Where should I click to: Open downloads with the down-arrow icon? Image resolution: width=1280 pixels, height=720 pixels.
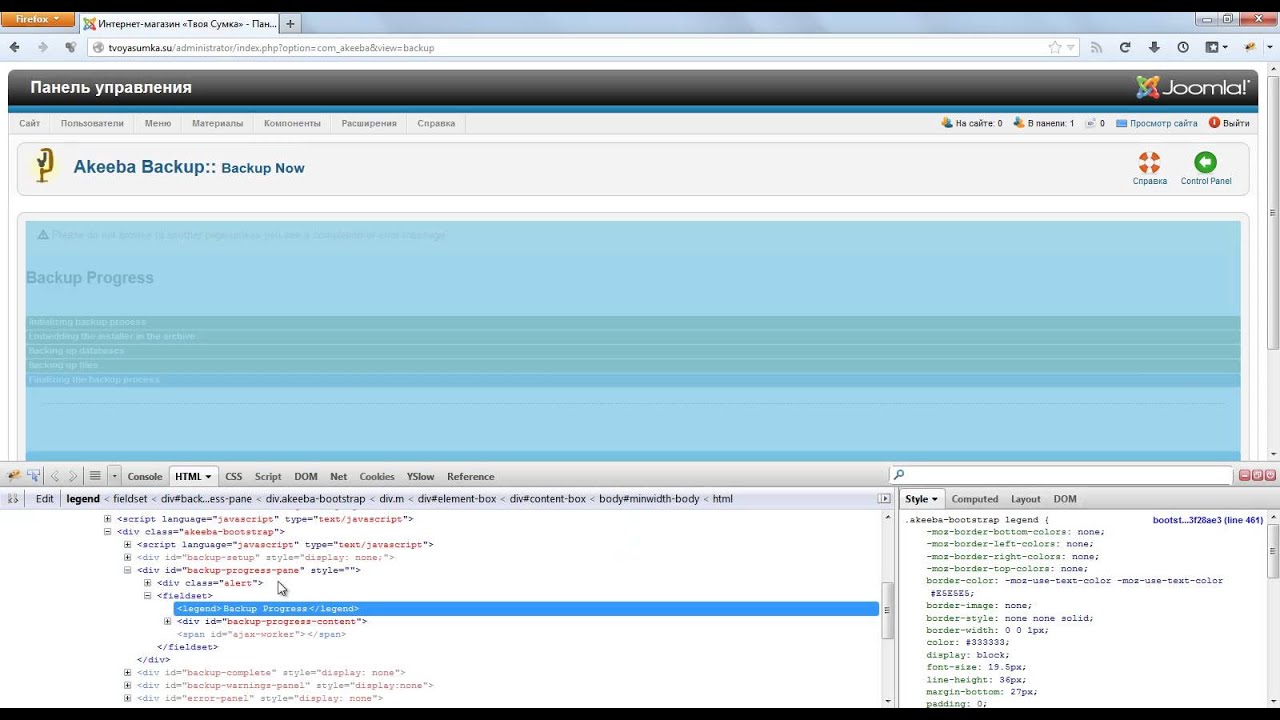(x=1154, y=47)
